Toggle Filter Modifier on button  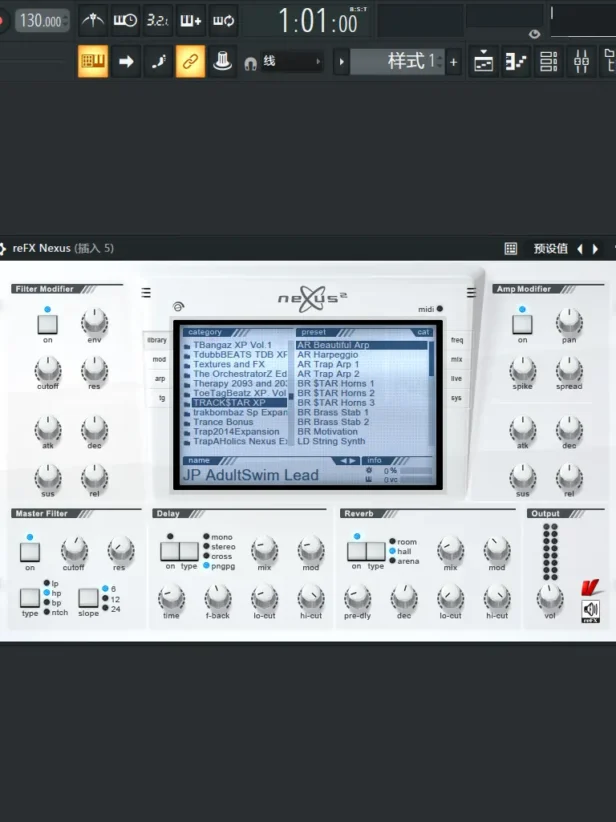tap(47, 324)
